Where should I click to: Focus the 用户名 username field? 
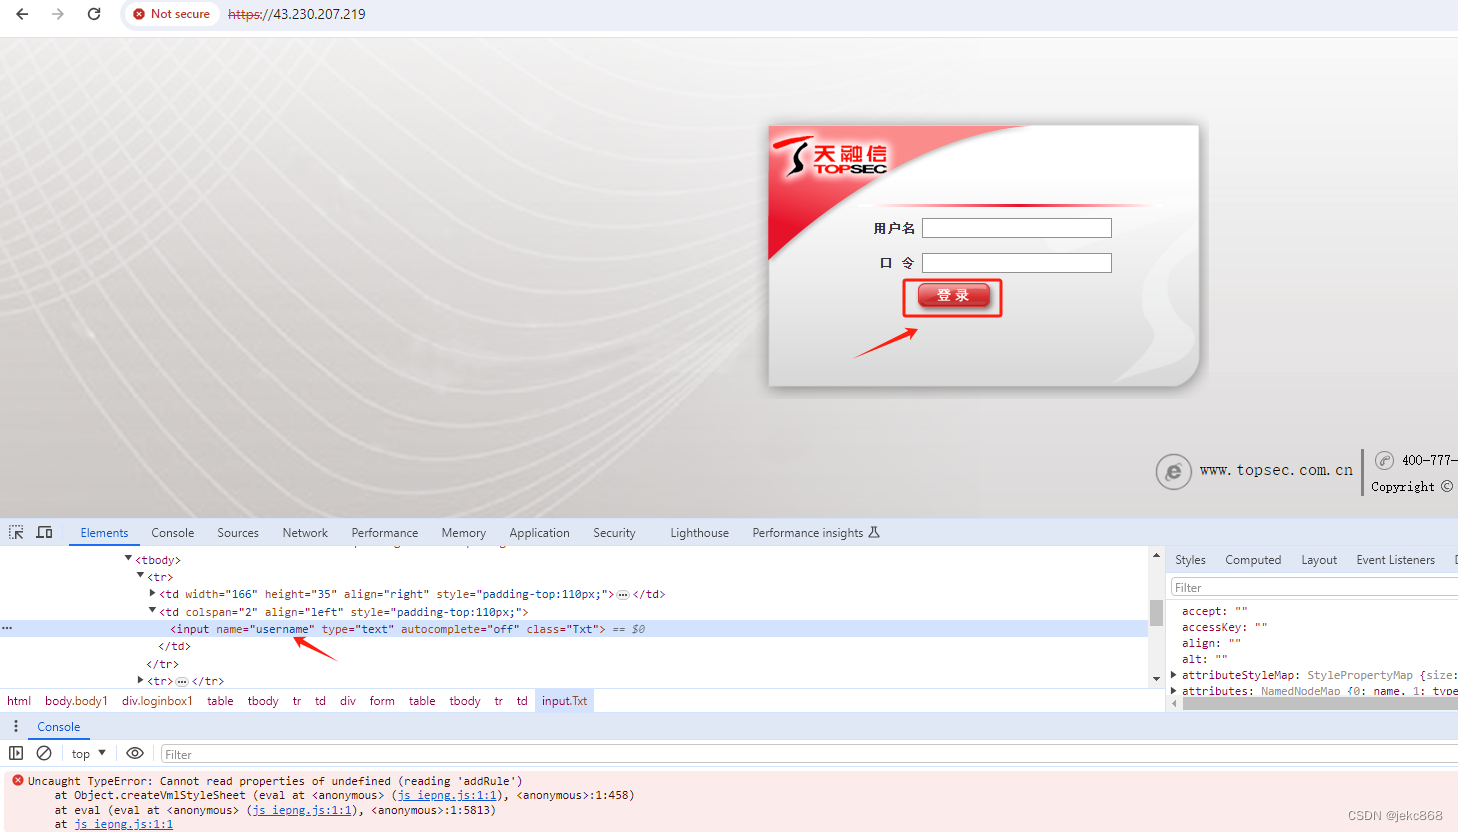coord(1016,228)
